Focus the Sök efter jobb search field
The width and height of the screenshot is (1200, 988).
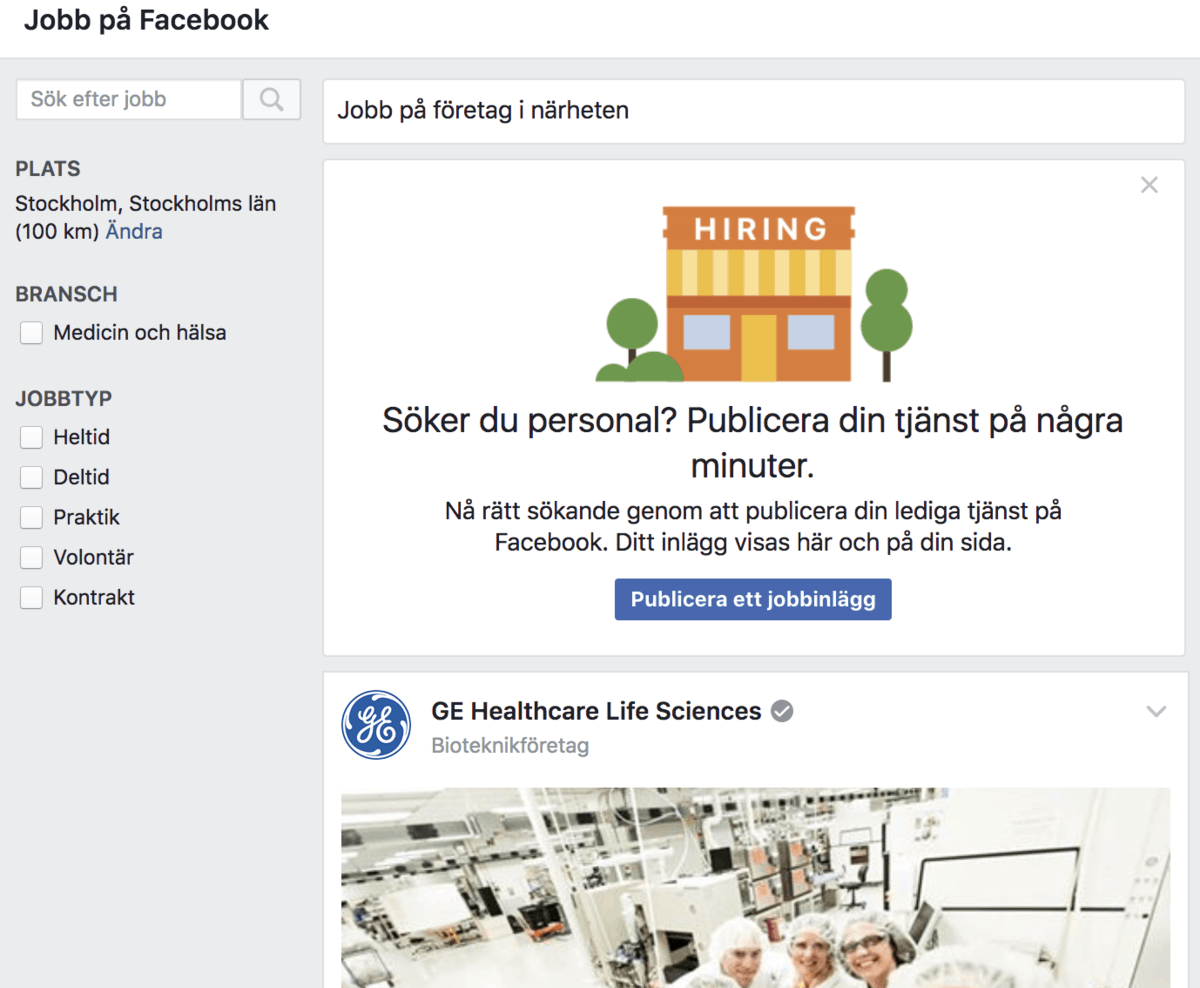pyautogui.click(x=129, y=100)
